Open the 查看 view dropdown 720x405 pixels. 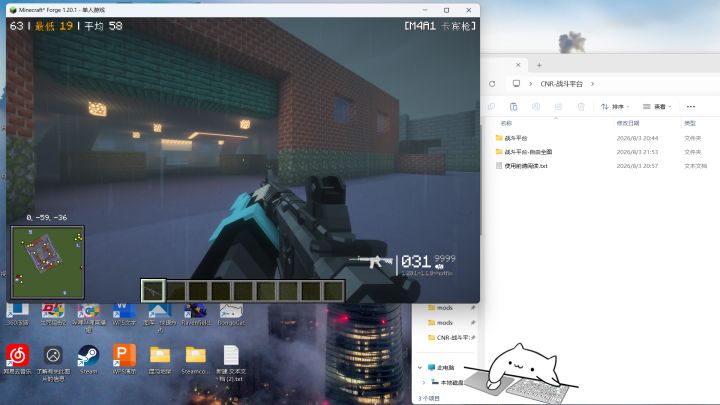(x=657, y=107)
